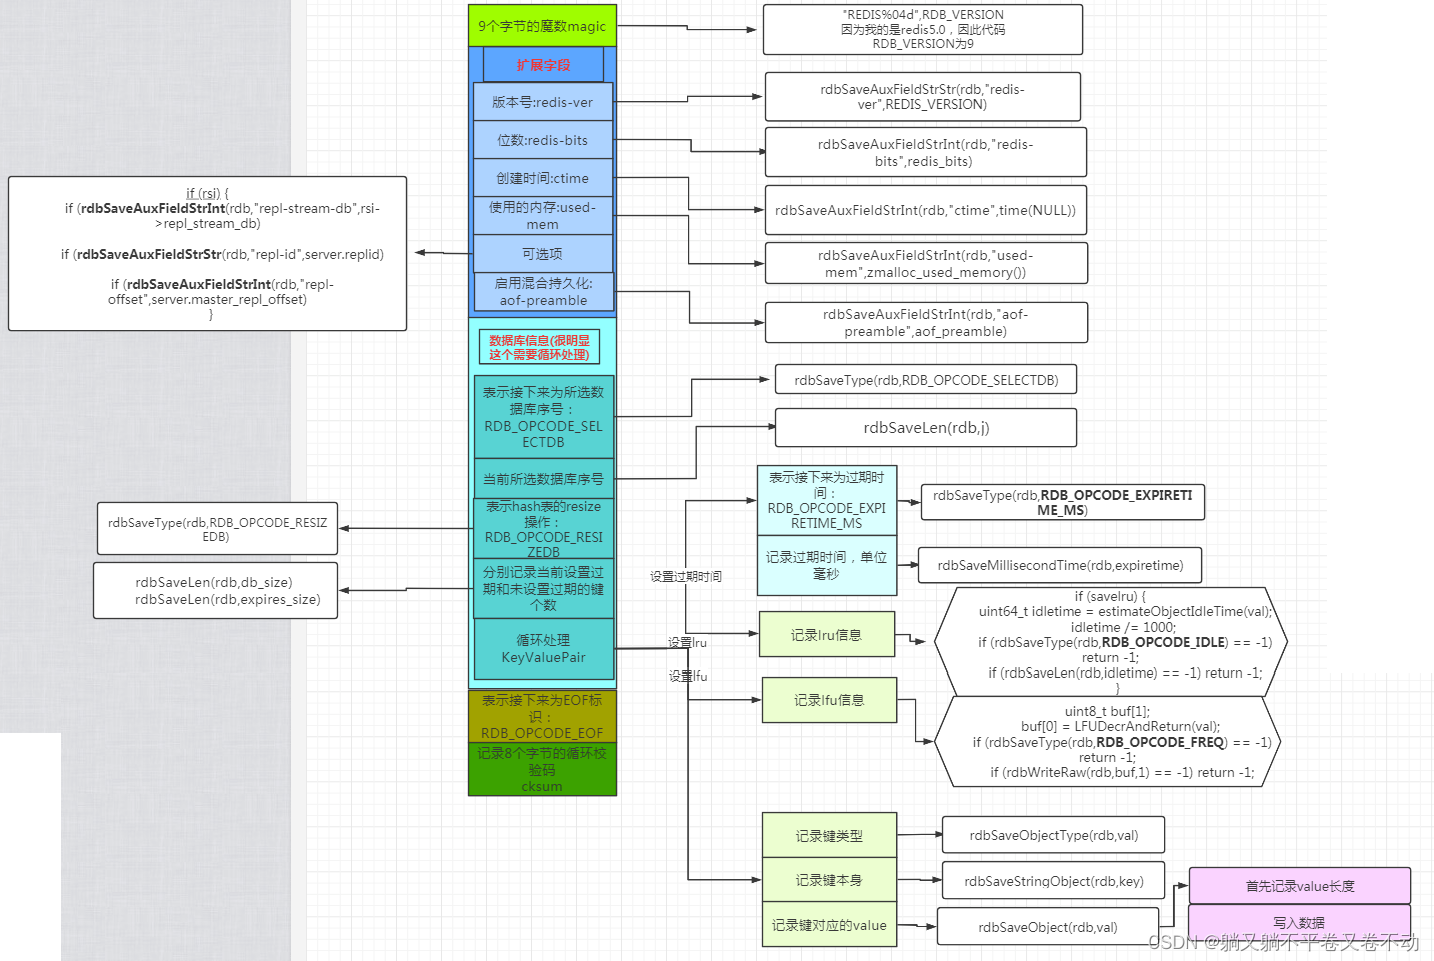This screenshot has width=1434, height=961.
Task: Click the rdbSaveAuxFieldStrInt redis-bits box
Action: coord(926,152)
